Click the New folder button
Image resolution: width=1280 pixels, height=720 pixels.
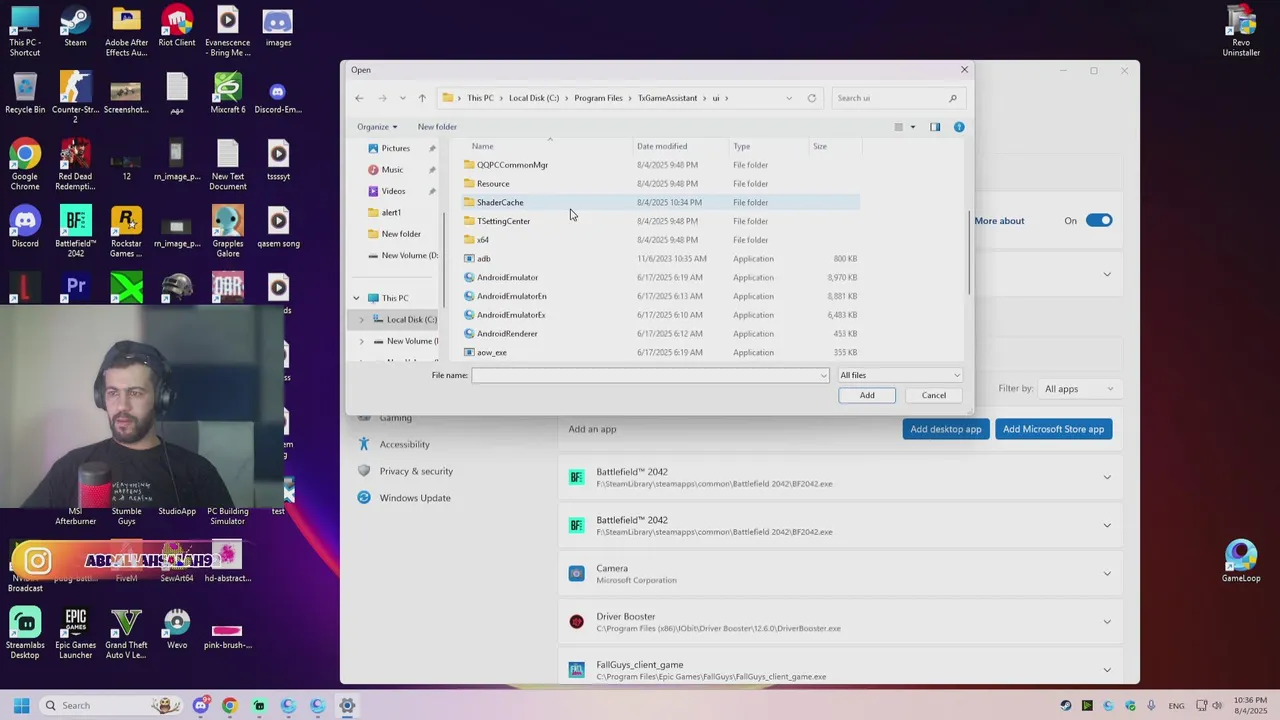(x=437, y=127)
